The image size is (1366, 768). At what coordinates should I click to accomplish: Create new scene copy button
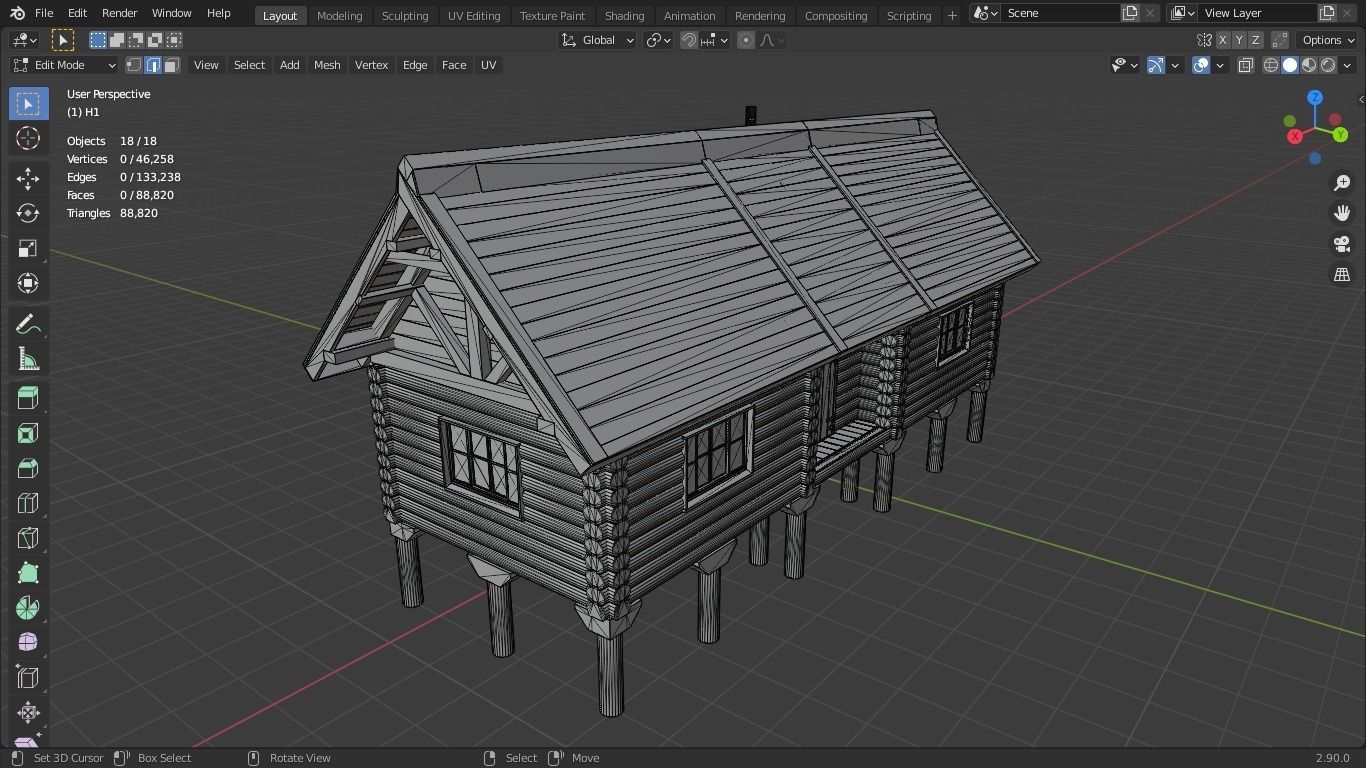coord(1130,13)
